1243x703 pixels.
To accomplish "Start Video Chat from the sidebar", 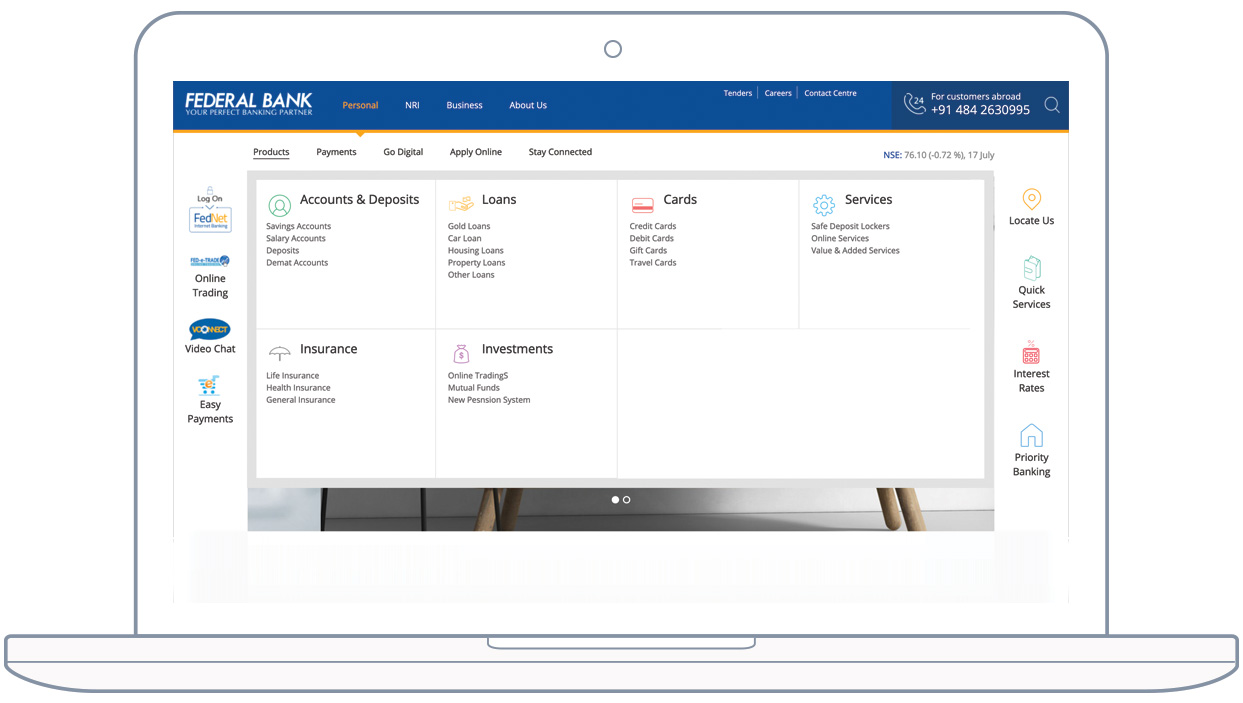I will [210, 330].
